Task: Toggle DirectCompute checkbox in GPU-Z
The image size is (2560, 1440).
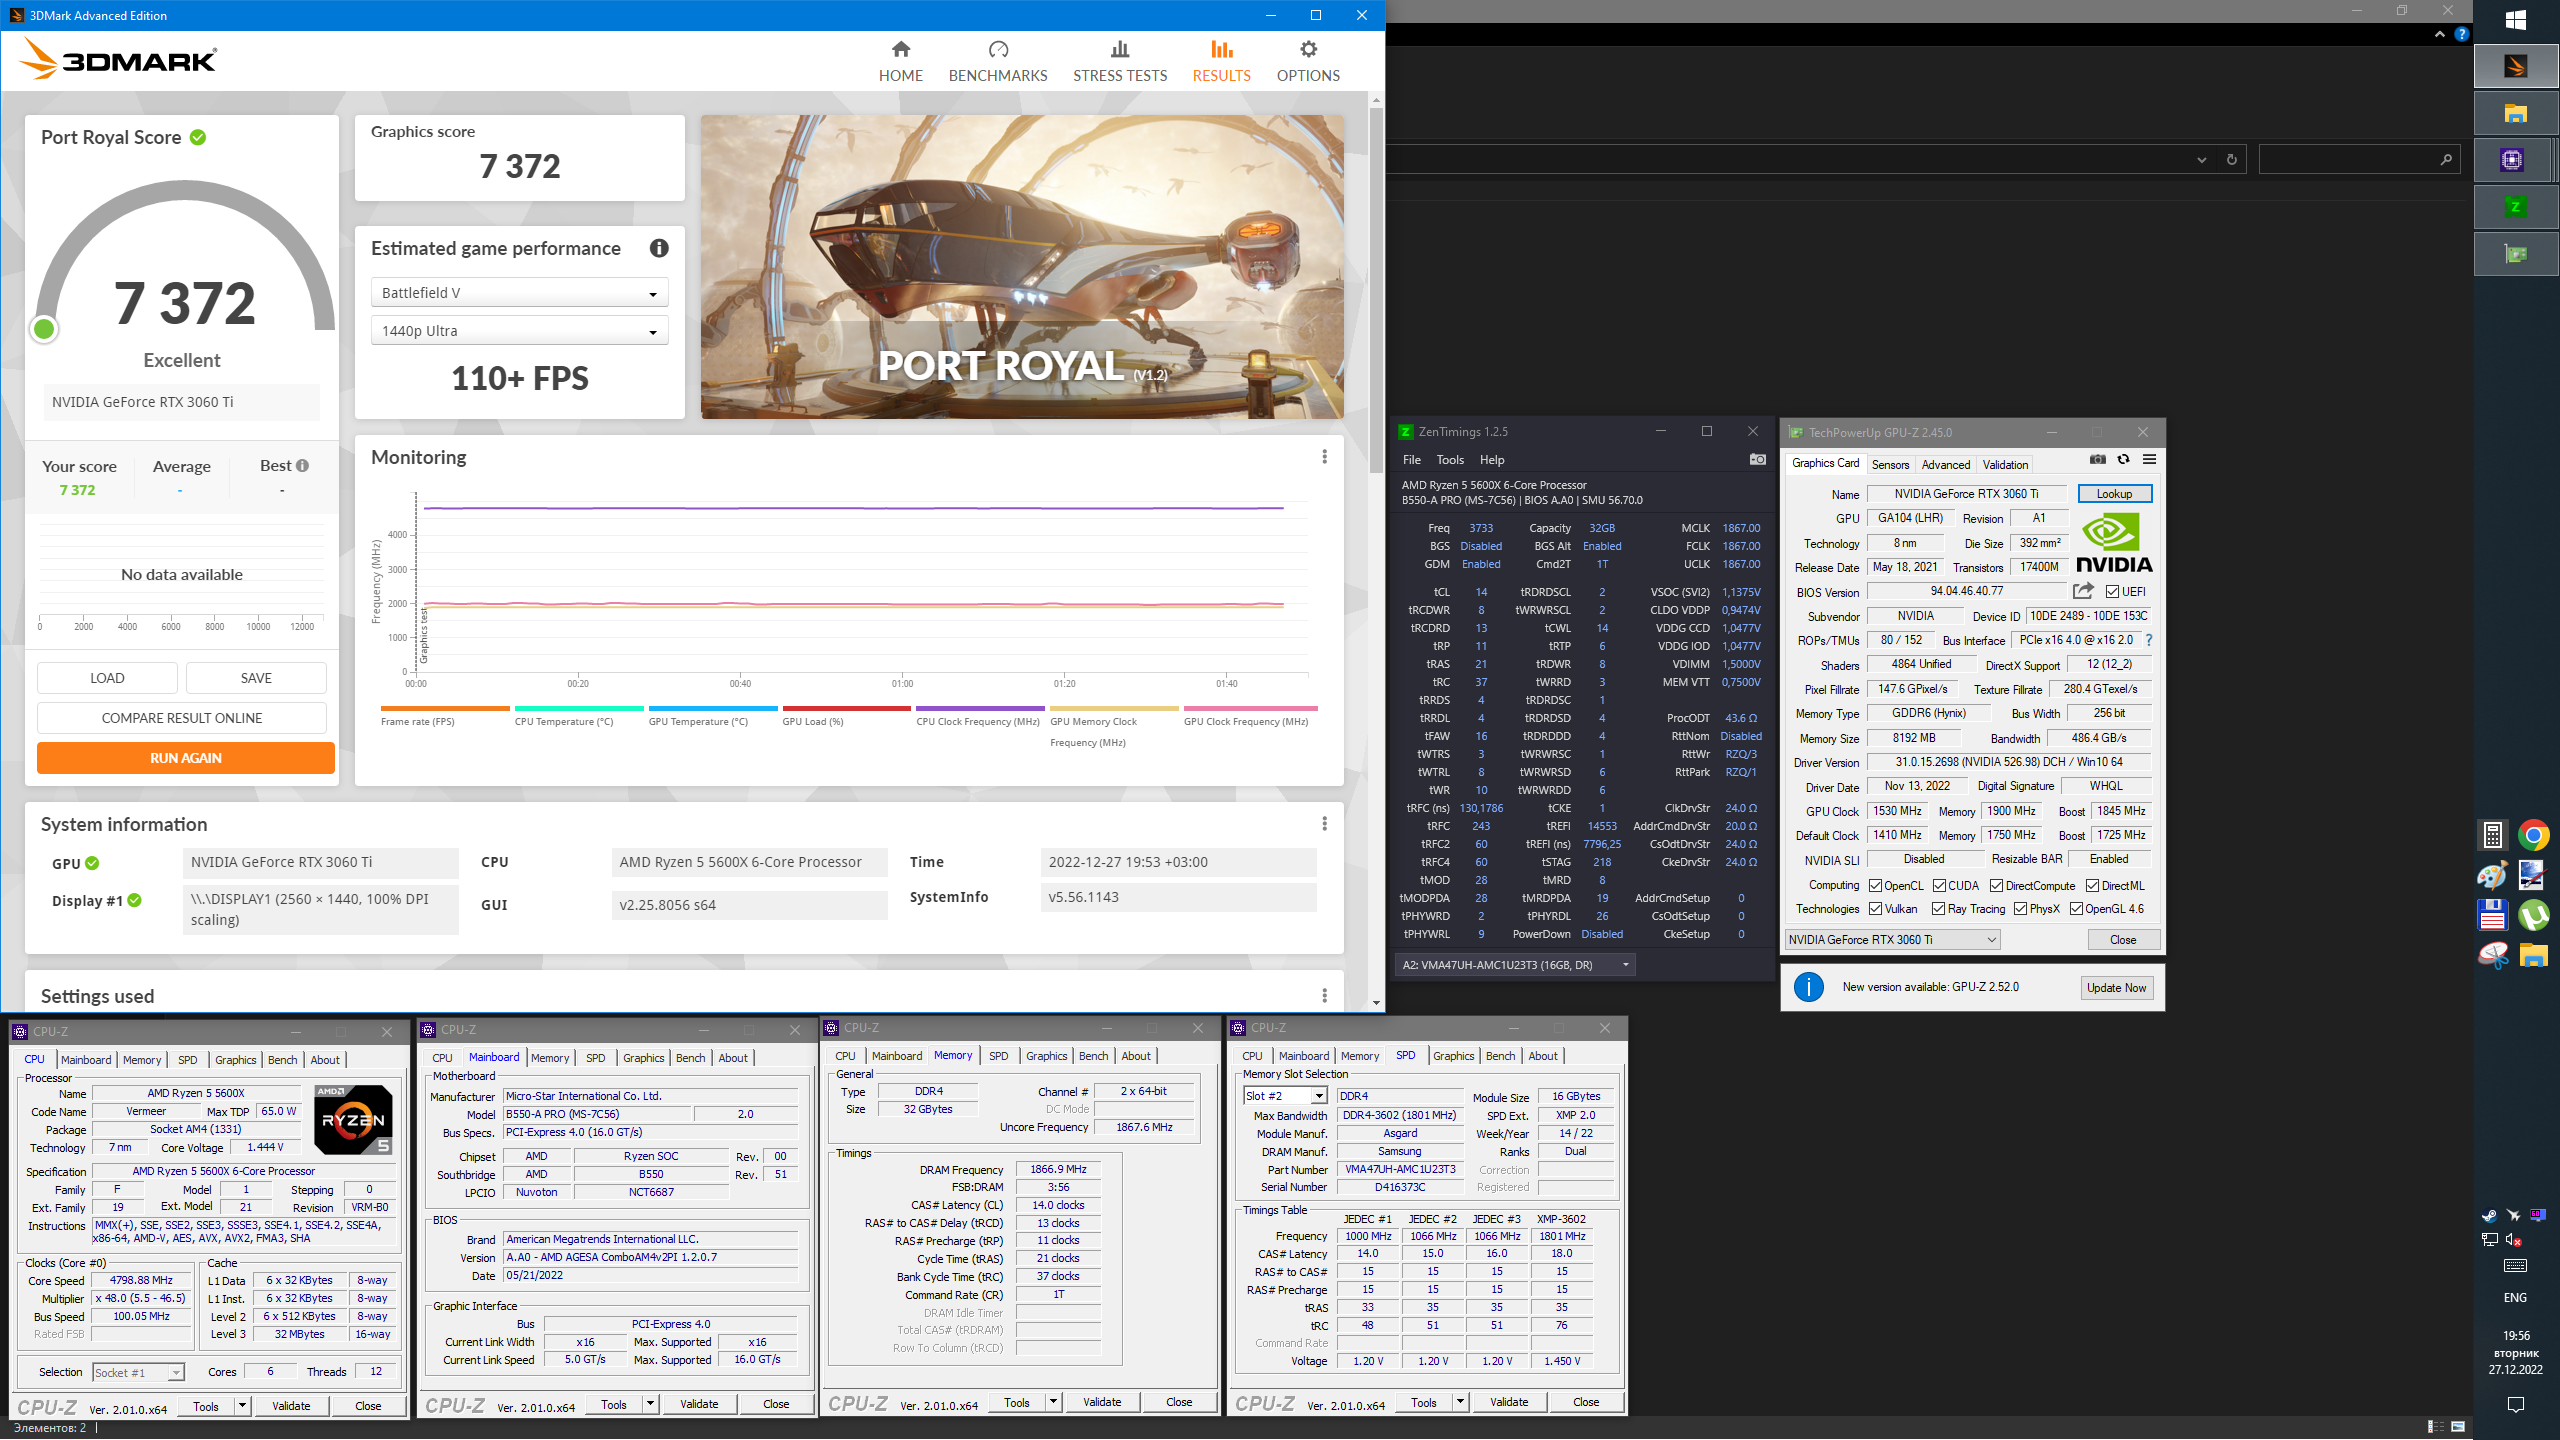Action: [x=1996, y=886]
